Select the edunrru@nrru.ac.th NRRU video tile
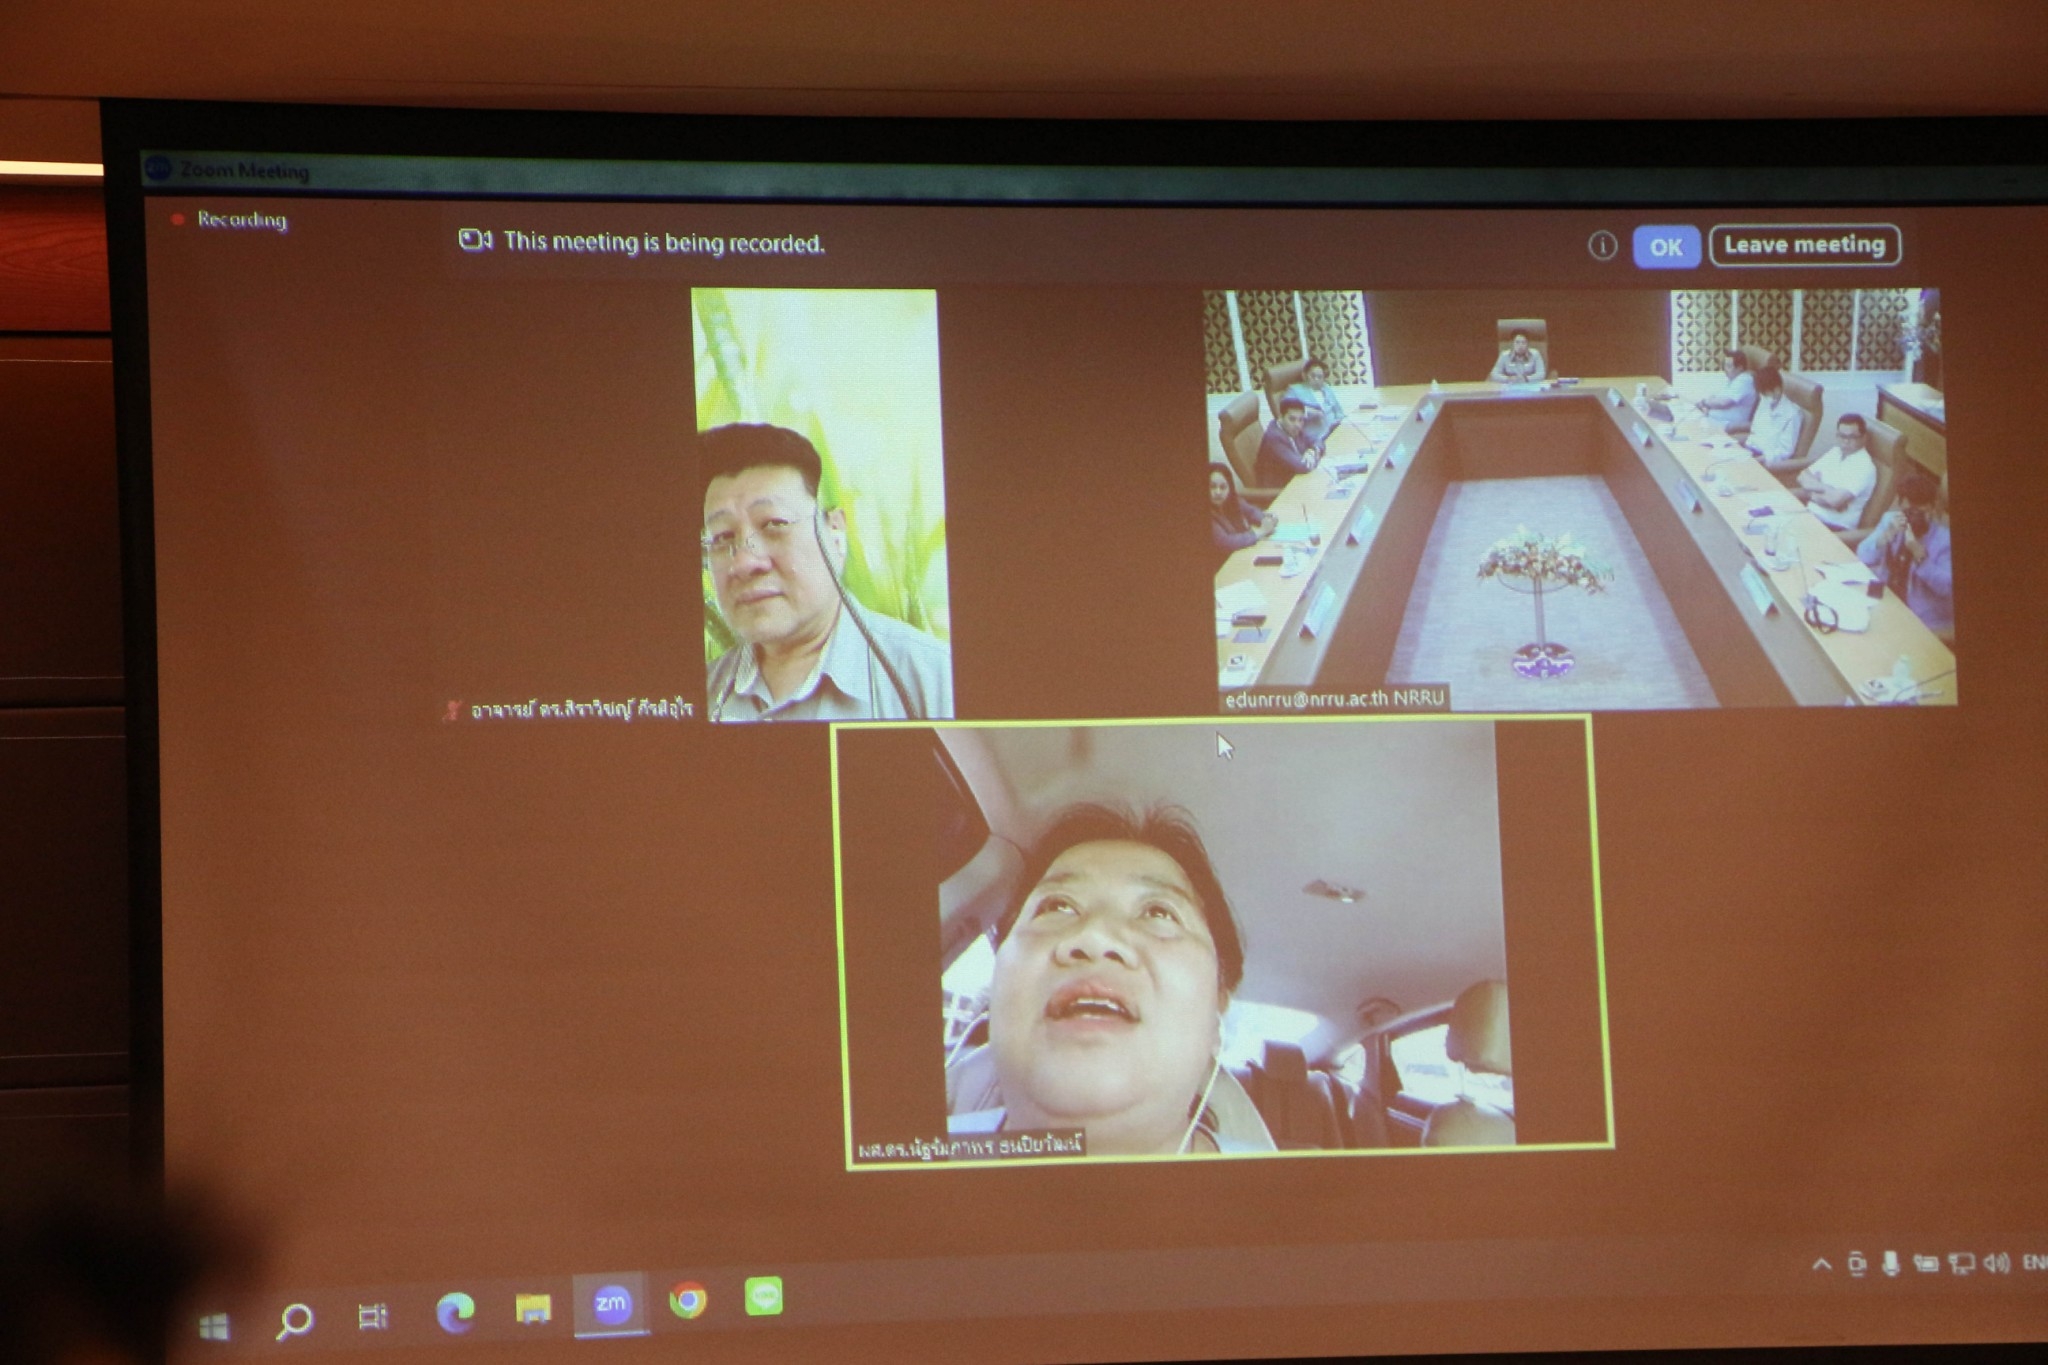The image size is (2048, 1365). [x=1578, y=497]
